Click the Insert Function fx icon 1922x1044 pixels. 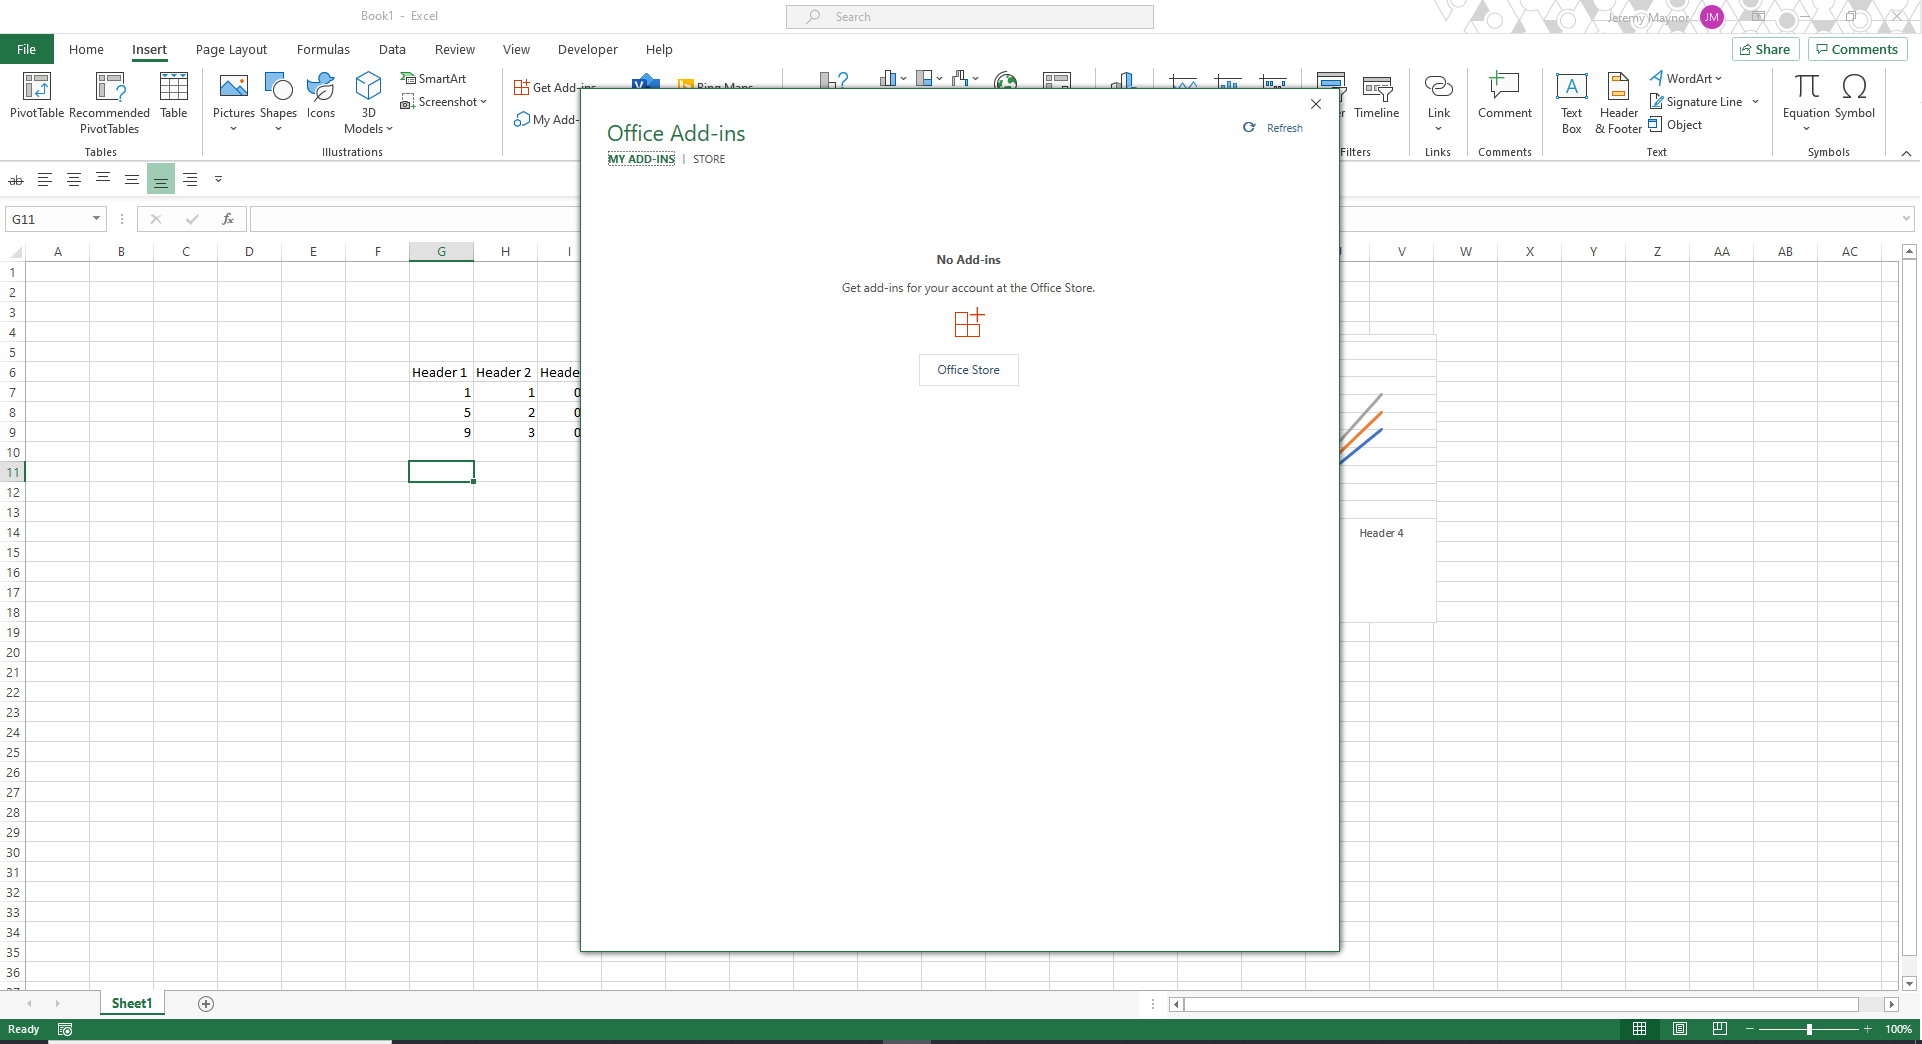point(228,219)
